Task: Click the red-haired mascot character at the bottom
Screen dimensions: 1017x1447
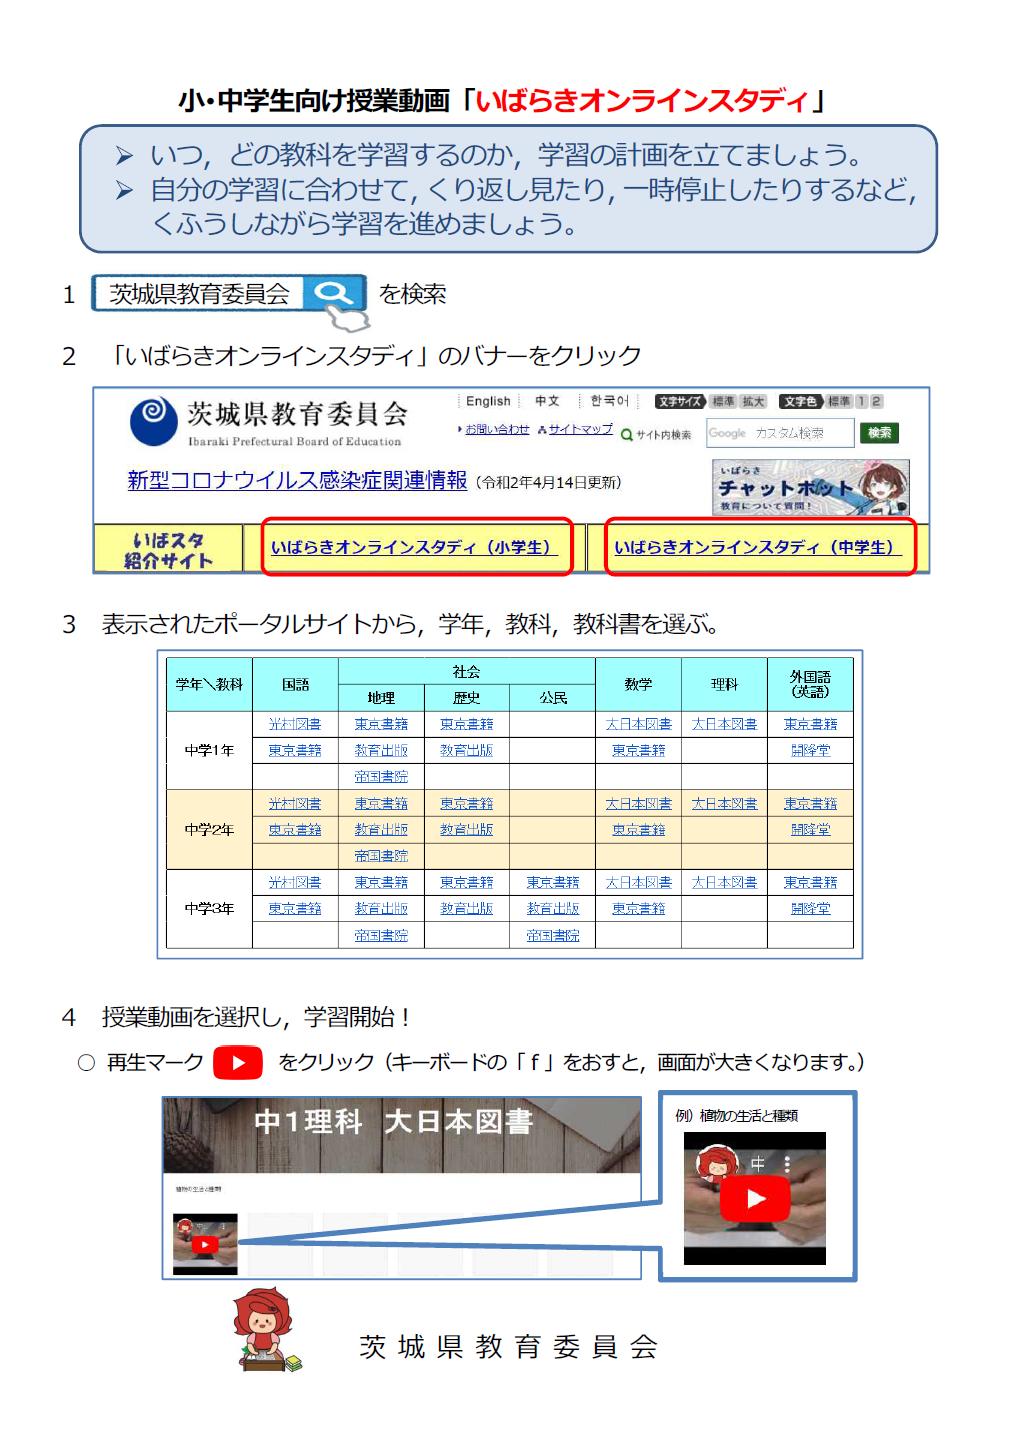Action: tap(266, 1330)
